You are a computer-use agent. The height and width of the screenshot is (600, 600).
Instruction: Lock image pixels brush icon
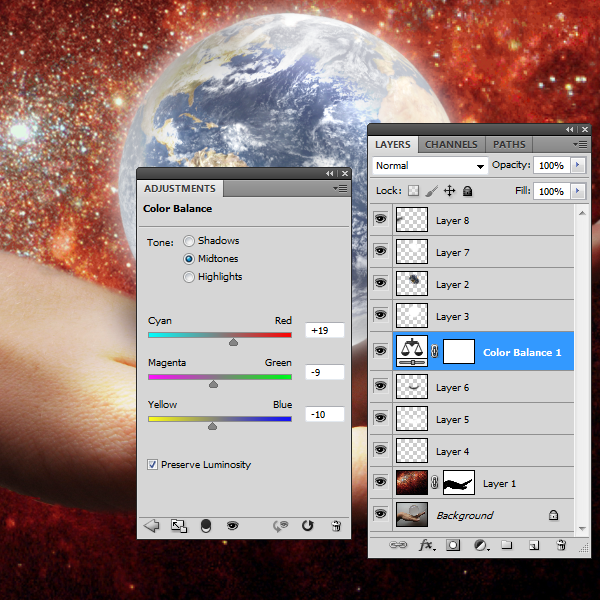tap(432, 191)
